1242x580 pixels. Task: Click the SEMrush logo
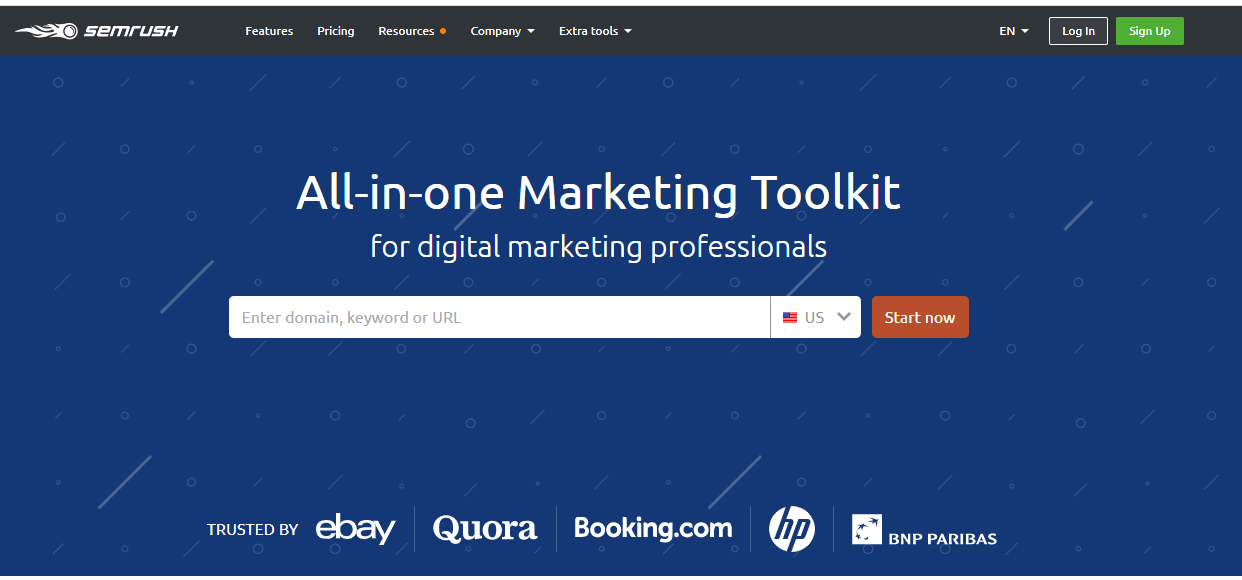tap(97, 31)
